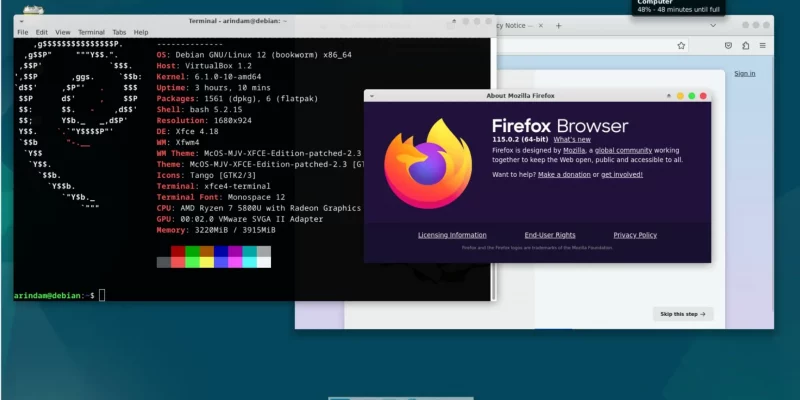Viewport: 800px width, 400px height.
Task: Click the bright yellow block in terminal palette
Action: (207, 262)
